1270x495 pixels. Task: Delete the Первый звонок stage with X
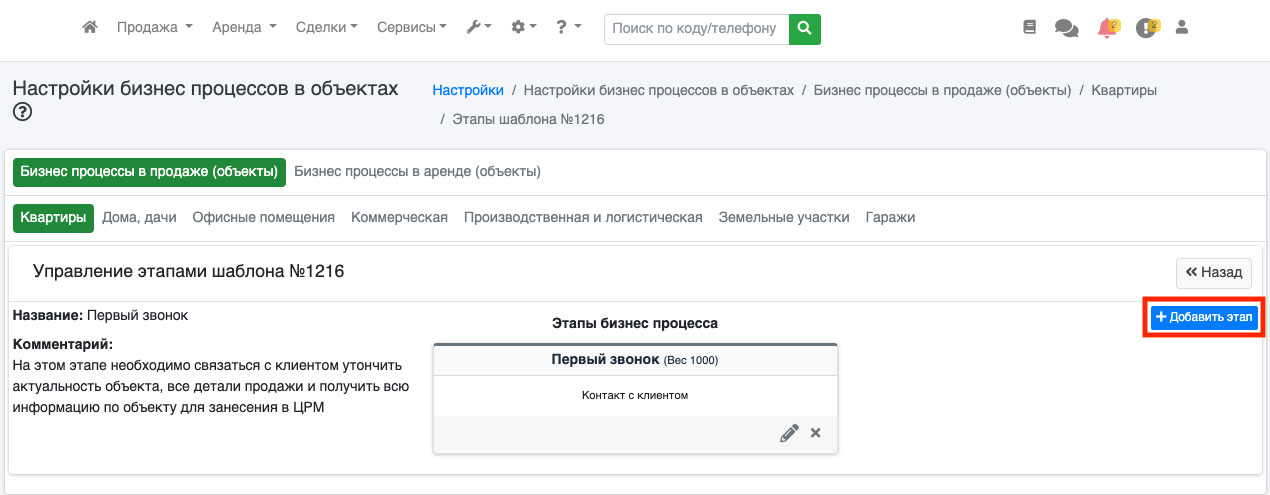815,433
